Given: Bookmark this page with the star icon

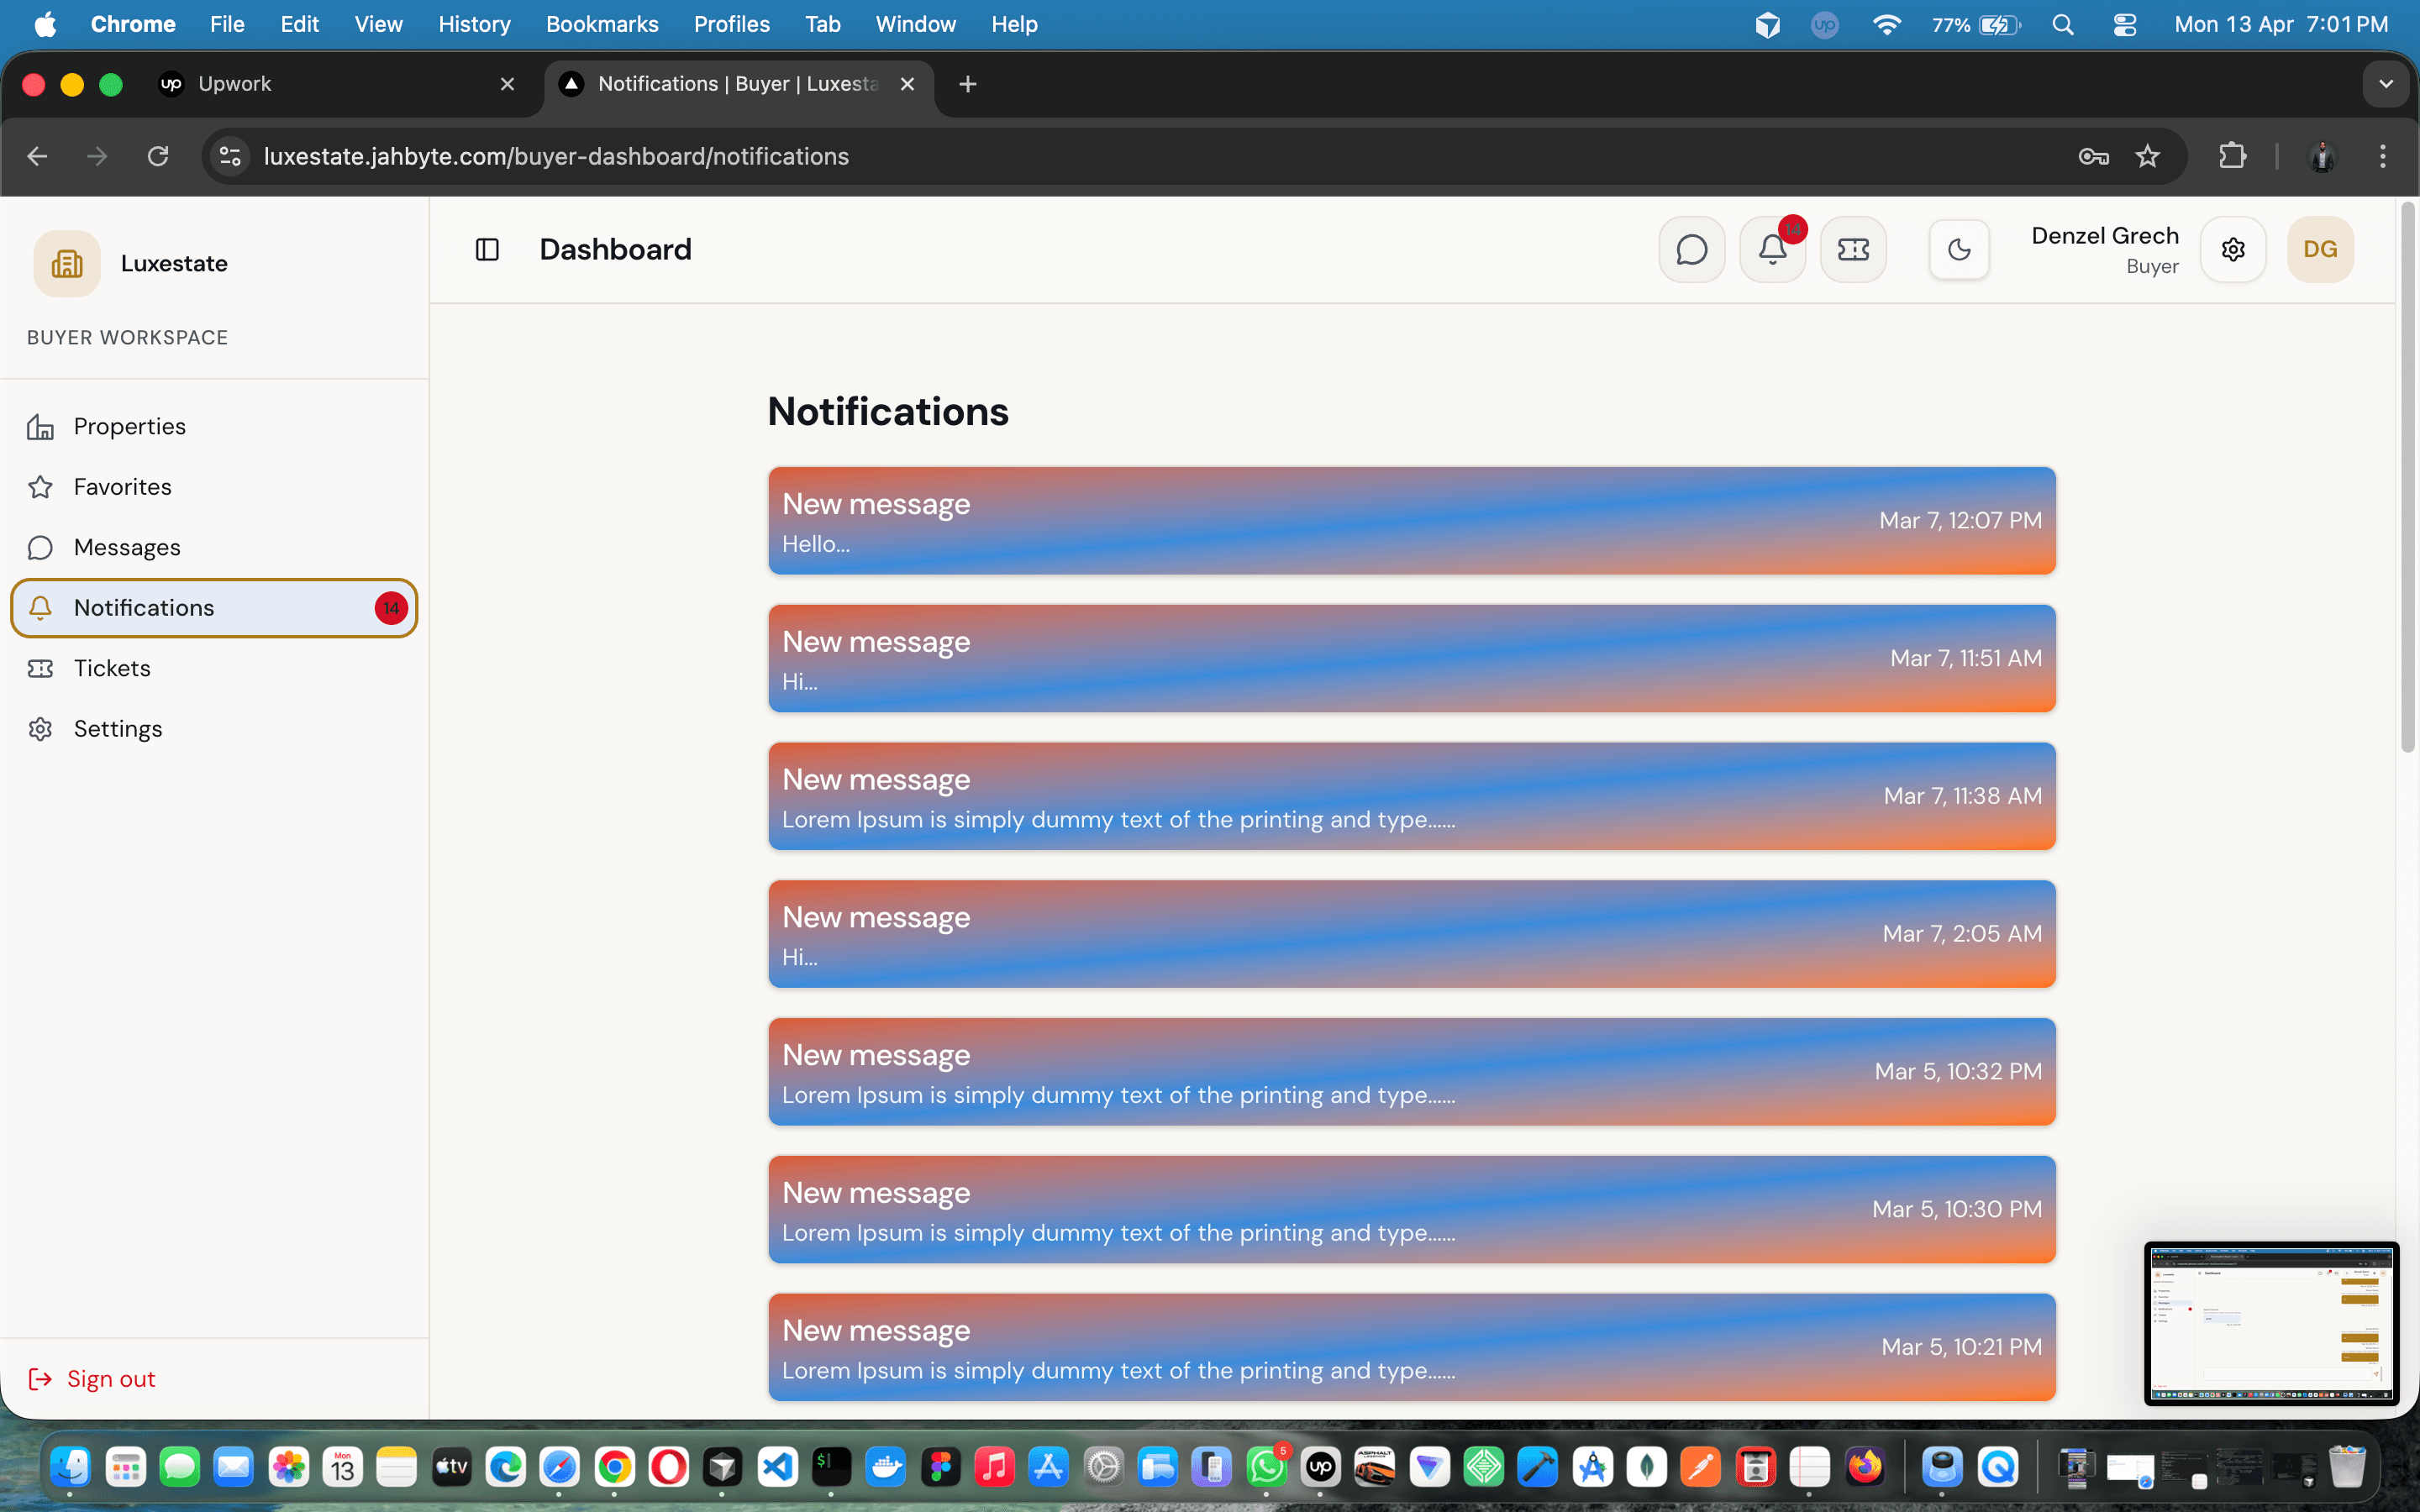Looking at the screenshot, I should [x=2148, y=156].
